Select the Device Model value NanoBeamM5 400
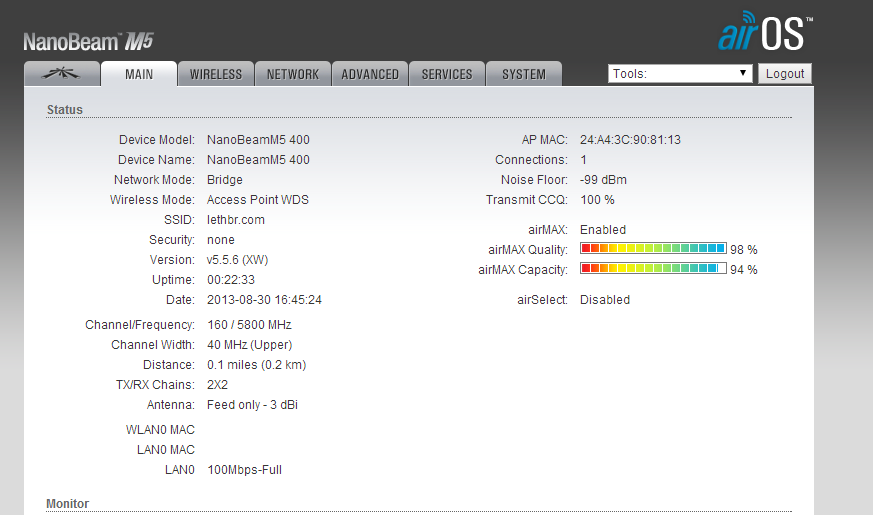873x515 pixels. pyautogui.click(x=258, y=140)
